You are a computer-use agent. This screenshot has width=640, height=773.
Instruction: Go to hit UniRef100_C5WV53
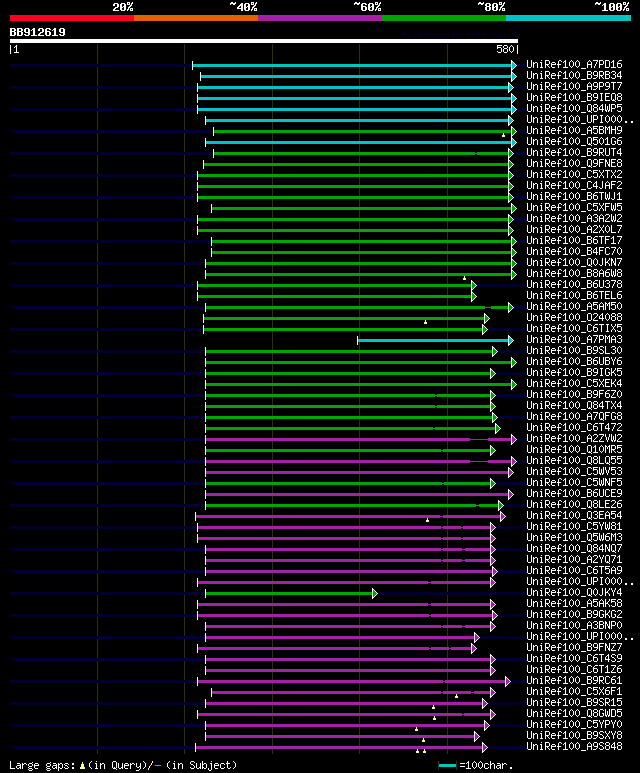point(574,471)
